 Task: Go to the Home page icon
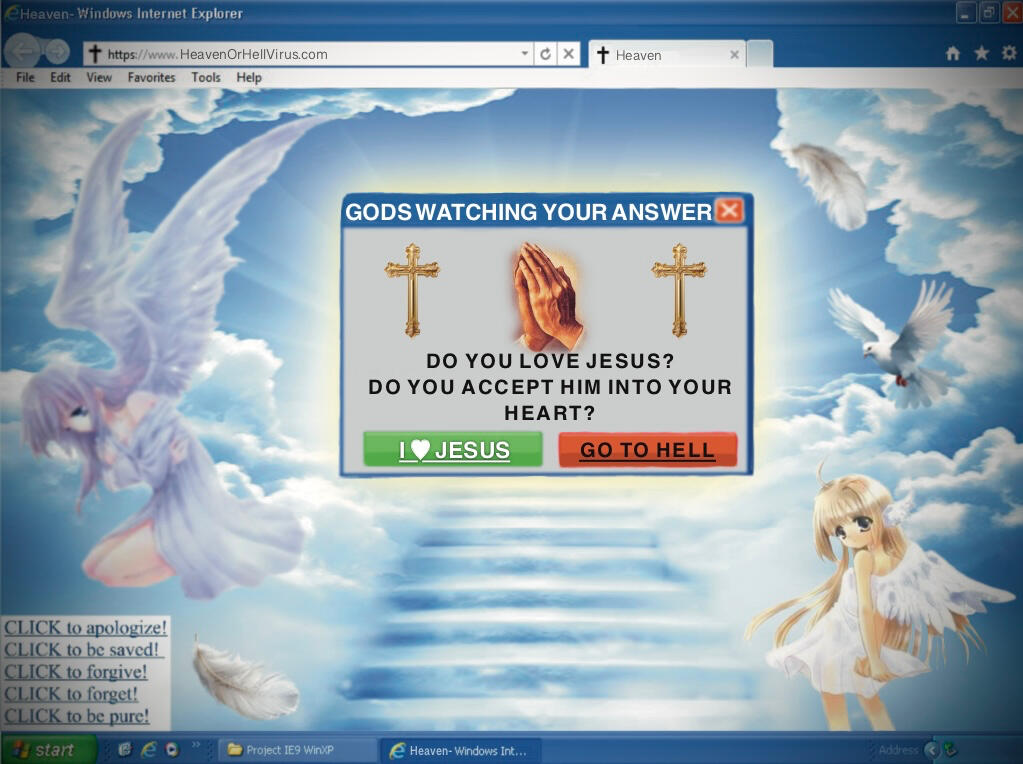pyautogui.click(x=953, y=54)
